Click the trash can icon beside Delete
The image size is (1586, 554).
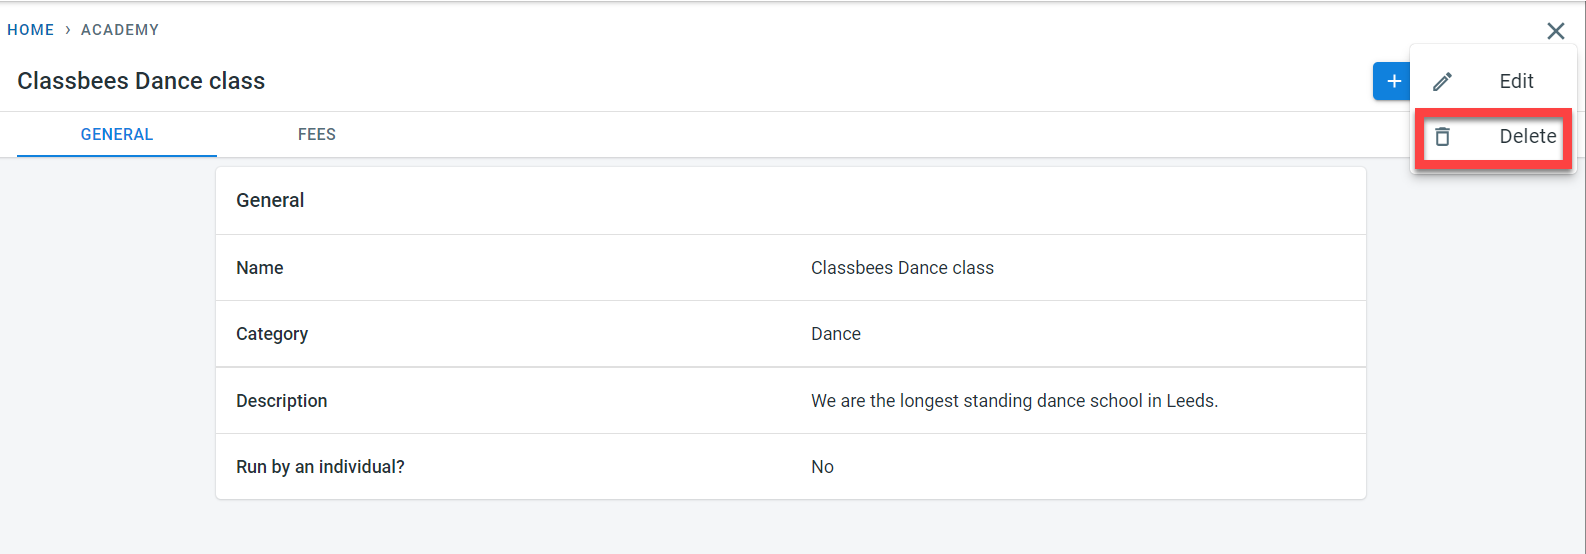click(1442, 137)
